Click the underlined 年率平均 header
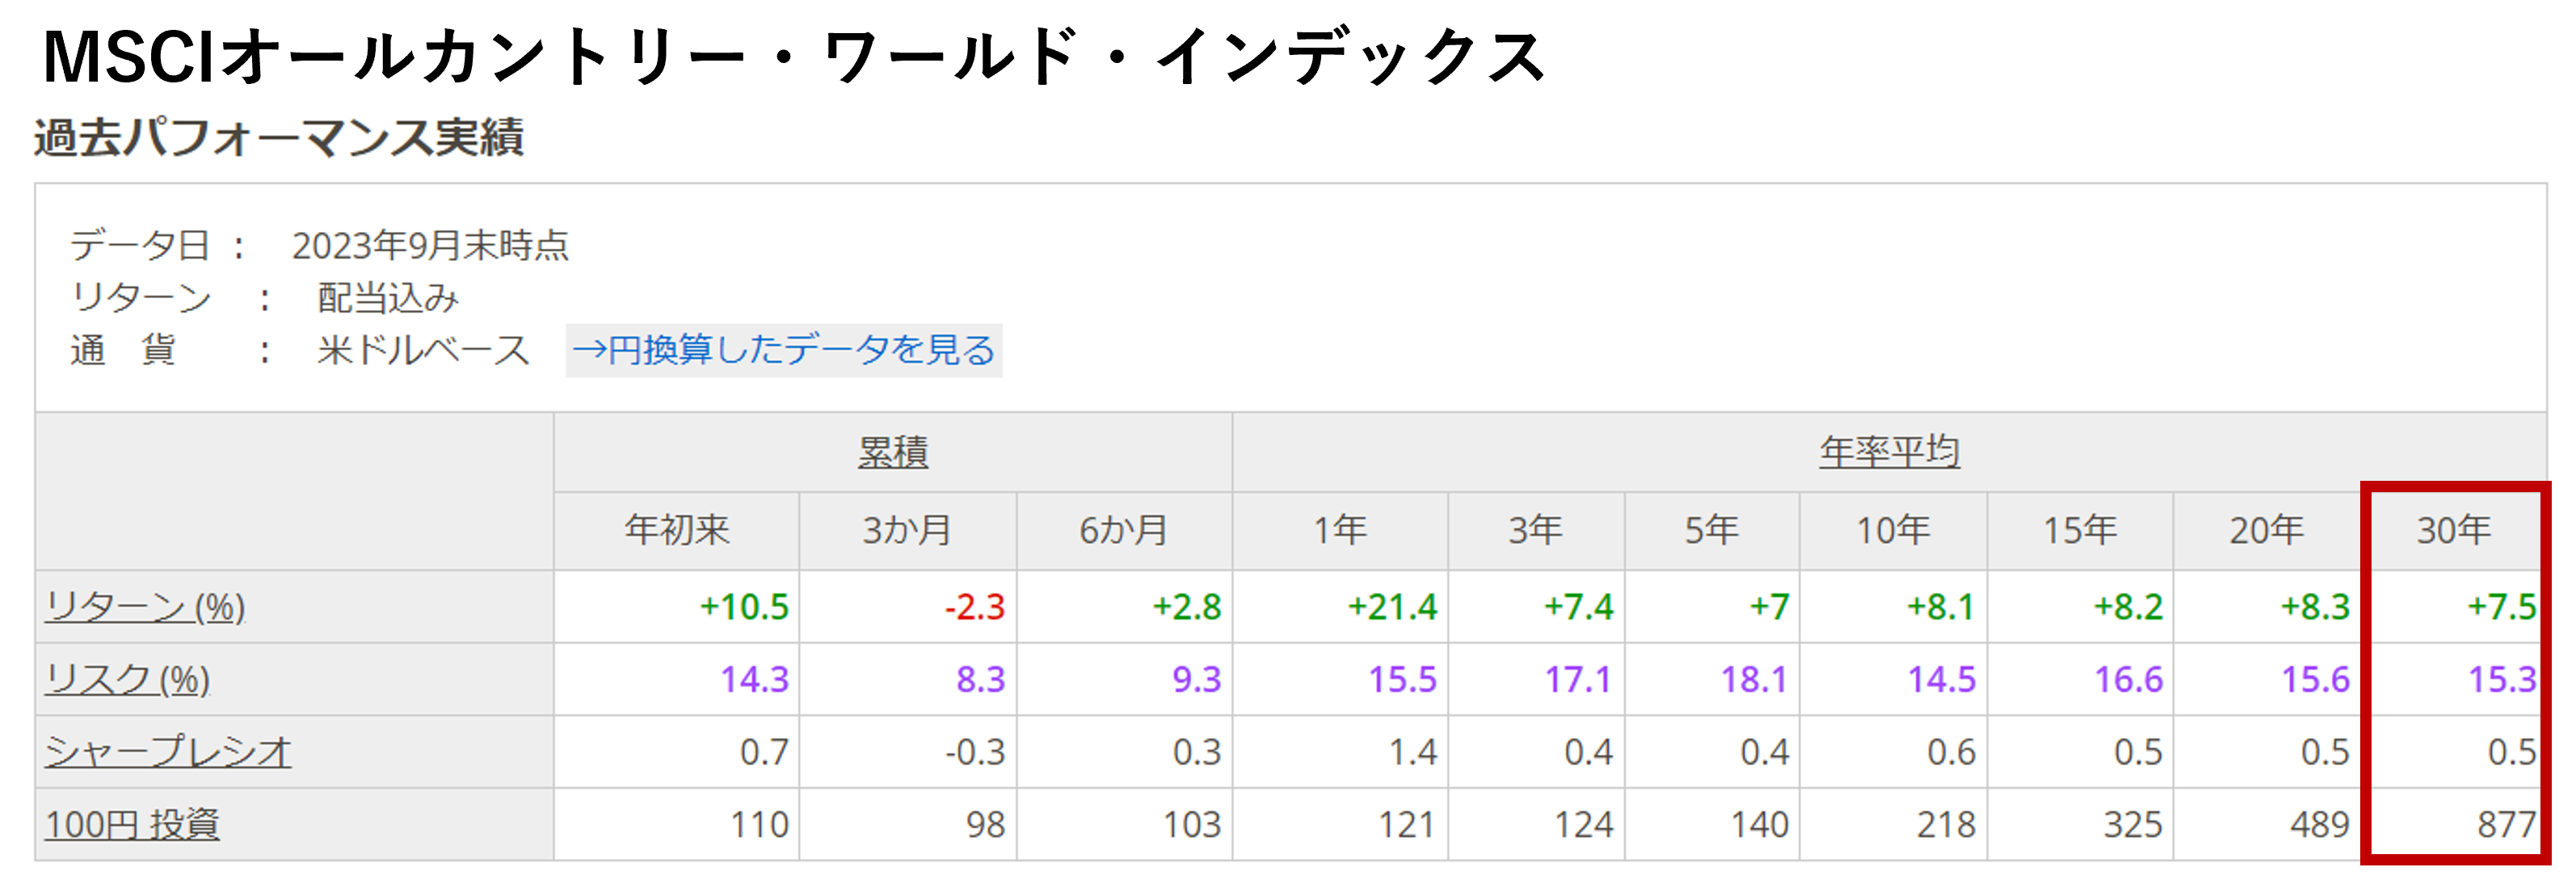This screenshot has width=2576, height=880. [1889, 452]
